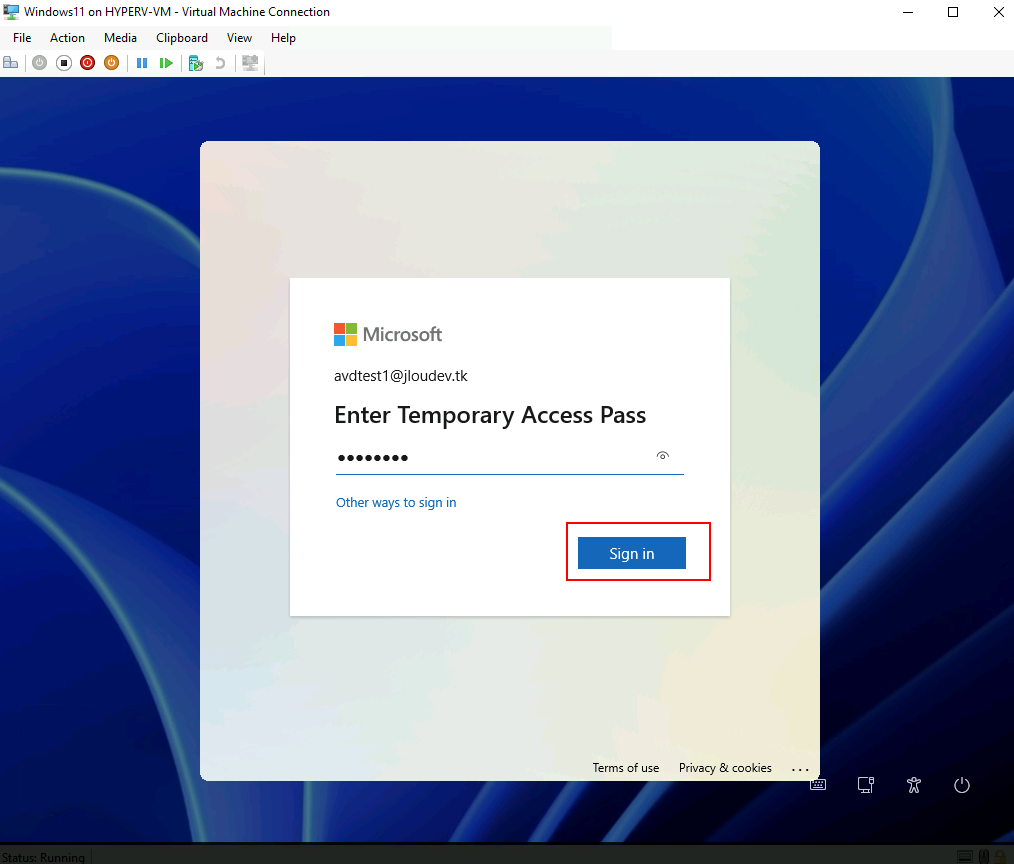Save VM state with the orange icon
Screen dimensions: 1014x864
coord(111,63)
